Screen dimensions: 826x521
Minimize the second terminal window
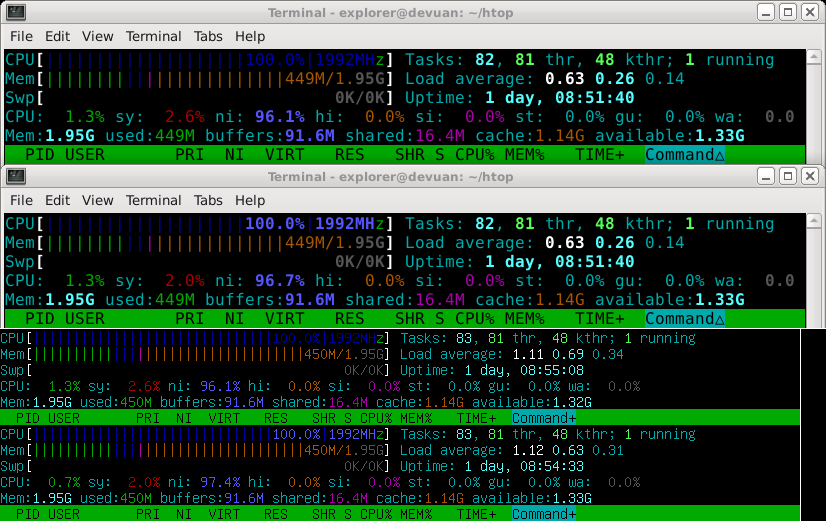point(766,176)
